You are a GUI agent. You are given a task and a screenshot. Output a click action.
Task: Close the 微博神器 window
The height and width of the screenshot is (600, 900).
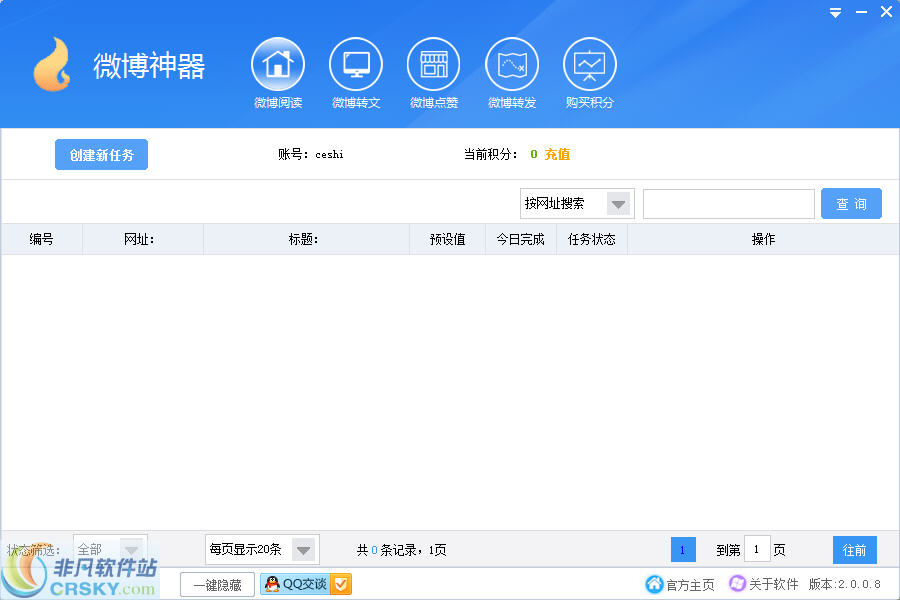pos(886,11)
